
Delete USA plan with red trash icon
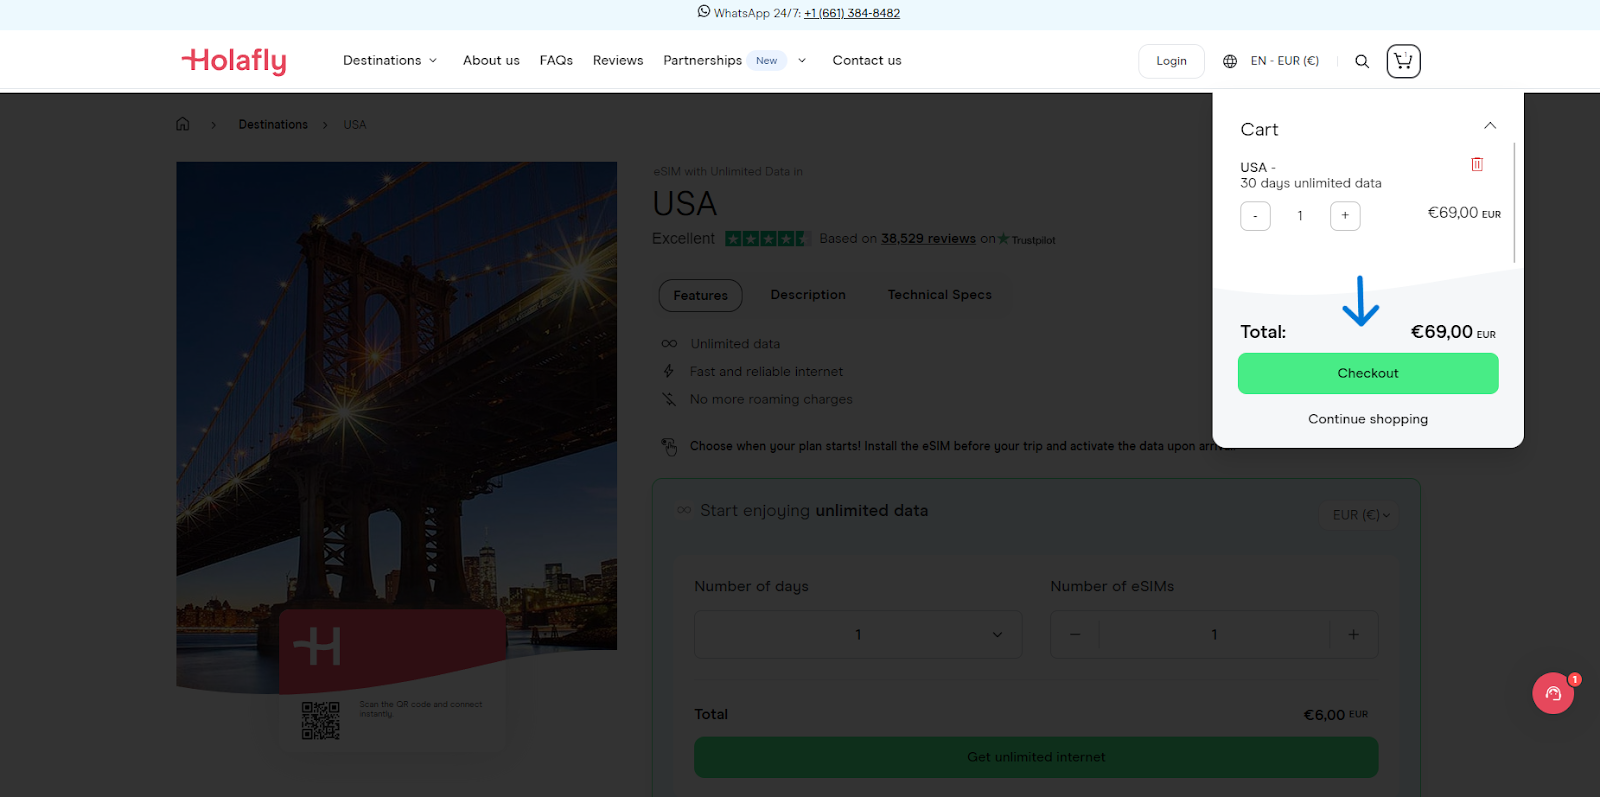tap(1477, 164)
